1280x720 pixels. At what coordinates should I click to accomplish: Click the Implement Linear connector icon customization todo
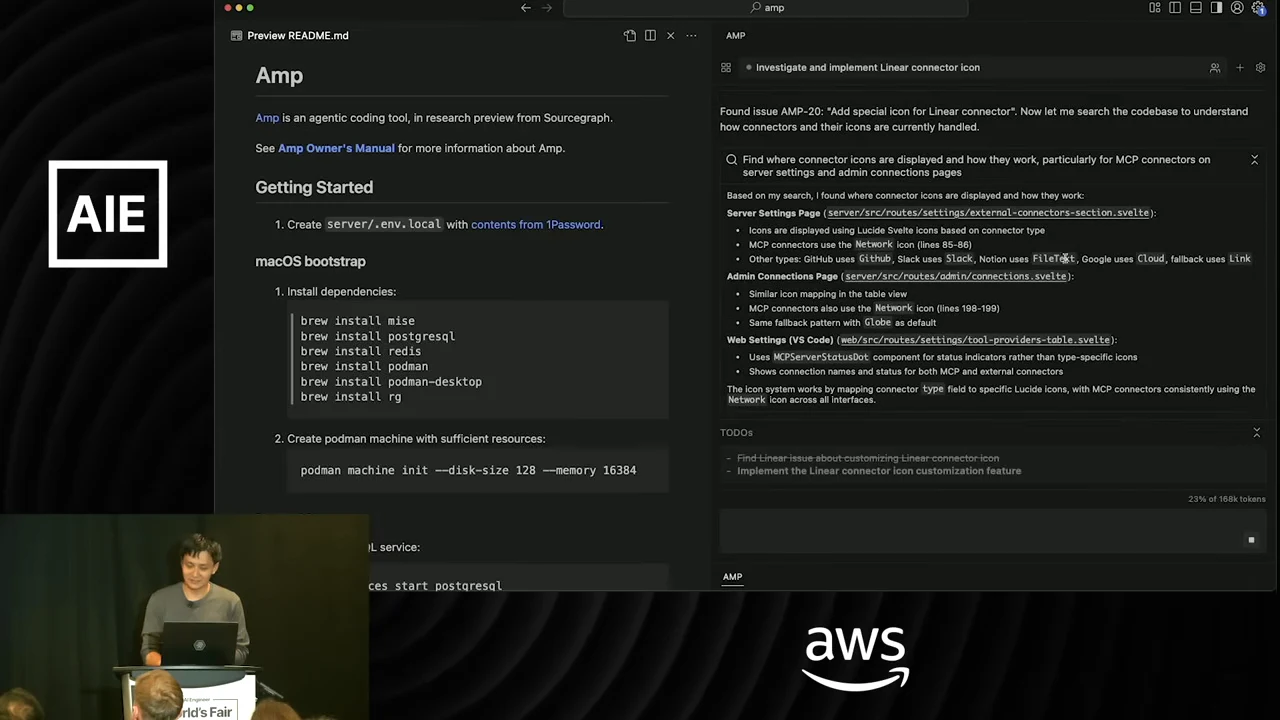(x=879, y=471)
